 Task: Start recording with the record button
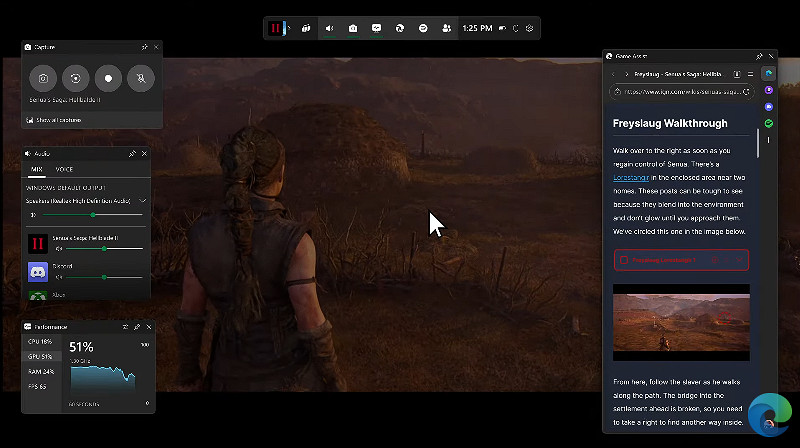(108, 78)
